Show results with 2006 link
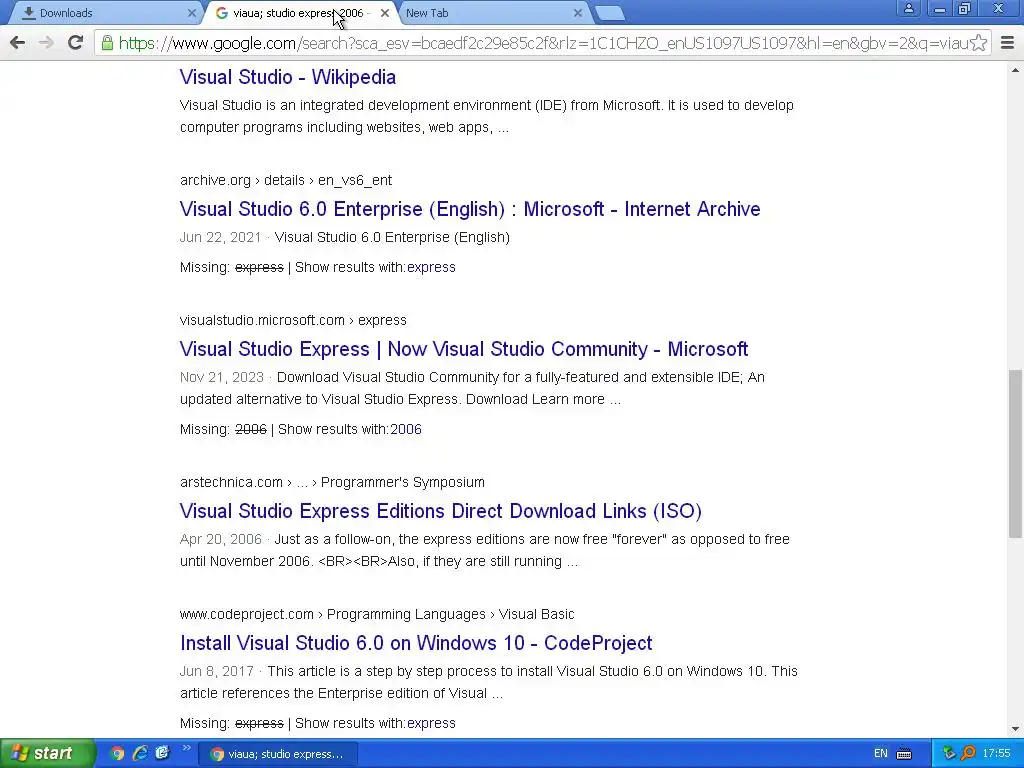The height and width of the screenshot is (768, 1024). click(406, 429)
